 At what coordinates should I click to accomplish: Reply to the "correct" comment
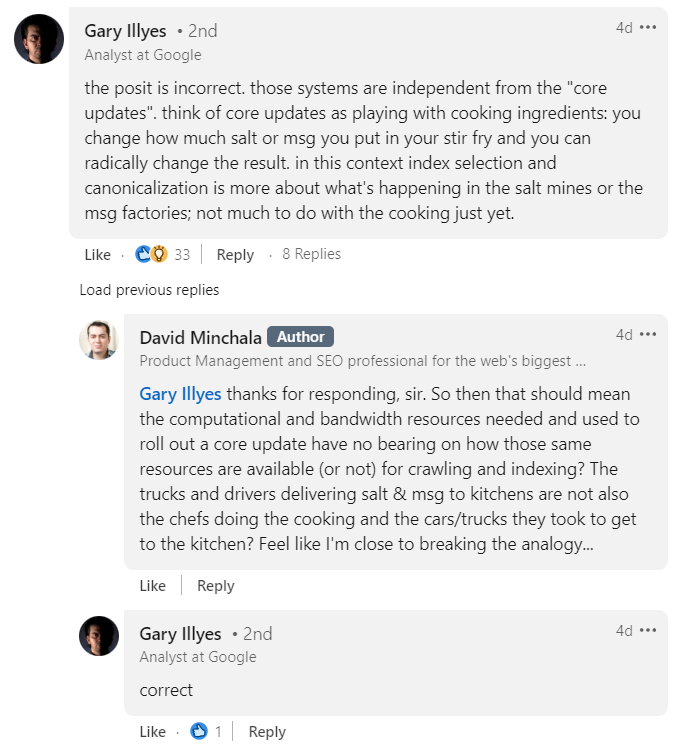point(267,732)
